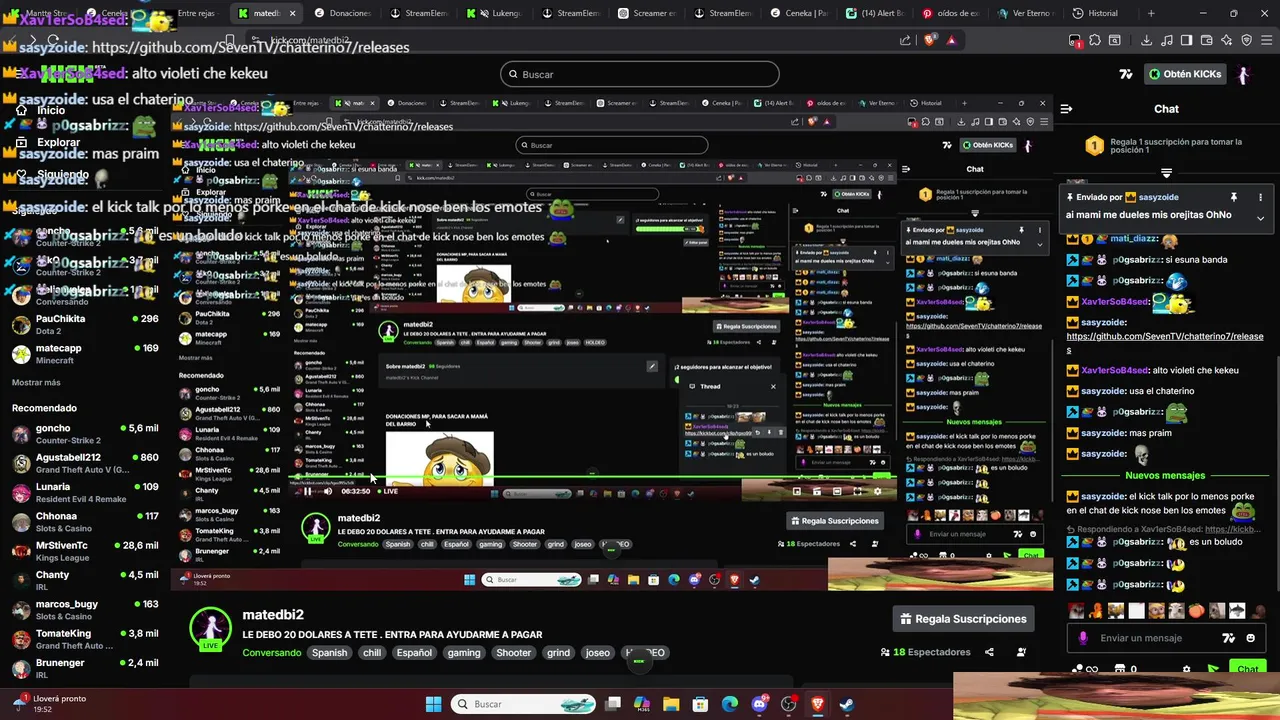The height and width of the screenshot is (720, 1280).
Task: Open Brunenger IRL channel in sidebar
Action: point(85,668)
